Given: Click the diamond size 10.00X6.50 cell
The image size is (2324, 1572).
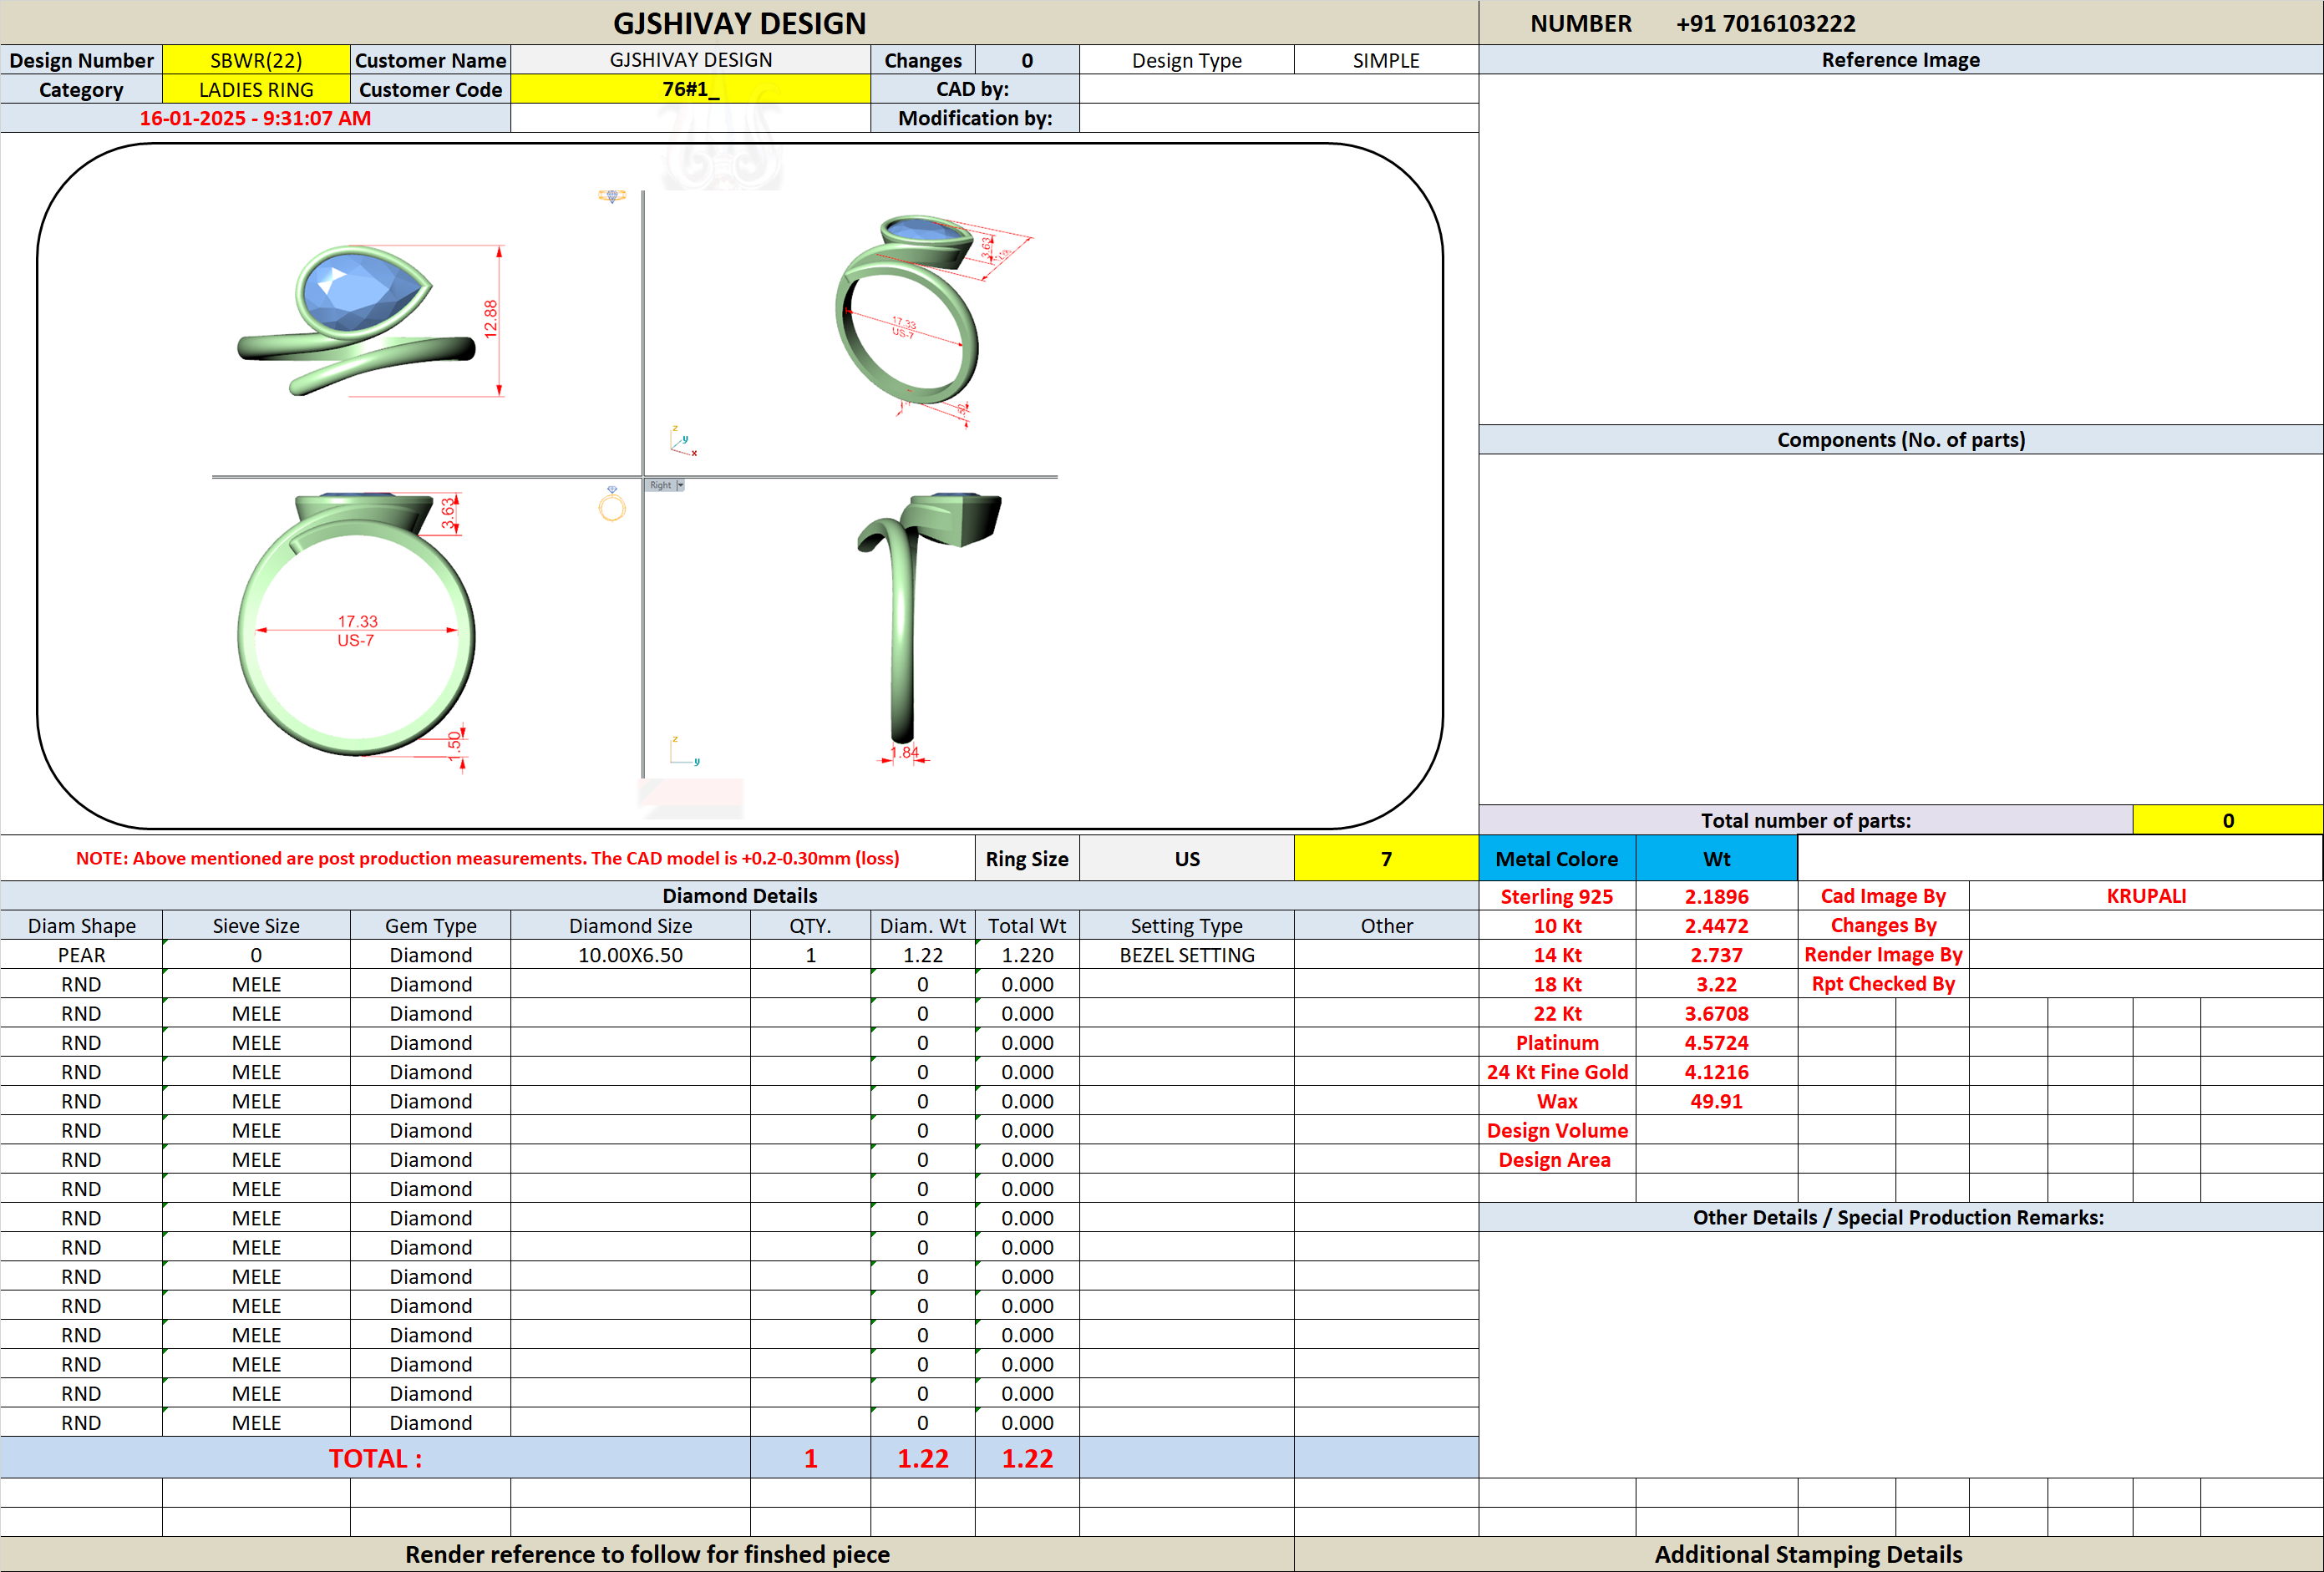Looking at the screenshot, I should click(x=630, y=955).
